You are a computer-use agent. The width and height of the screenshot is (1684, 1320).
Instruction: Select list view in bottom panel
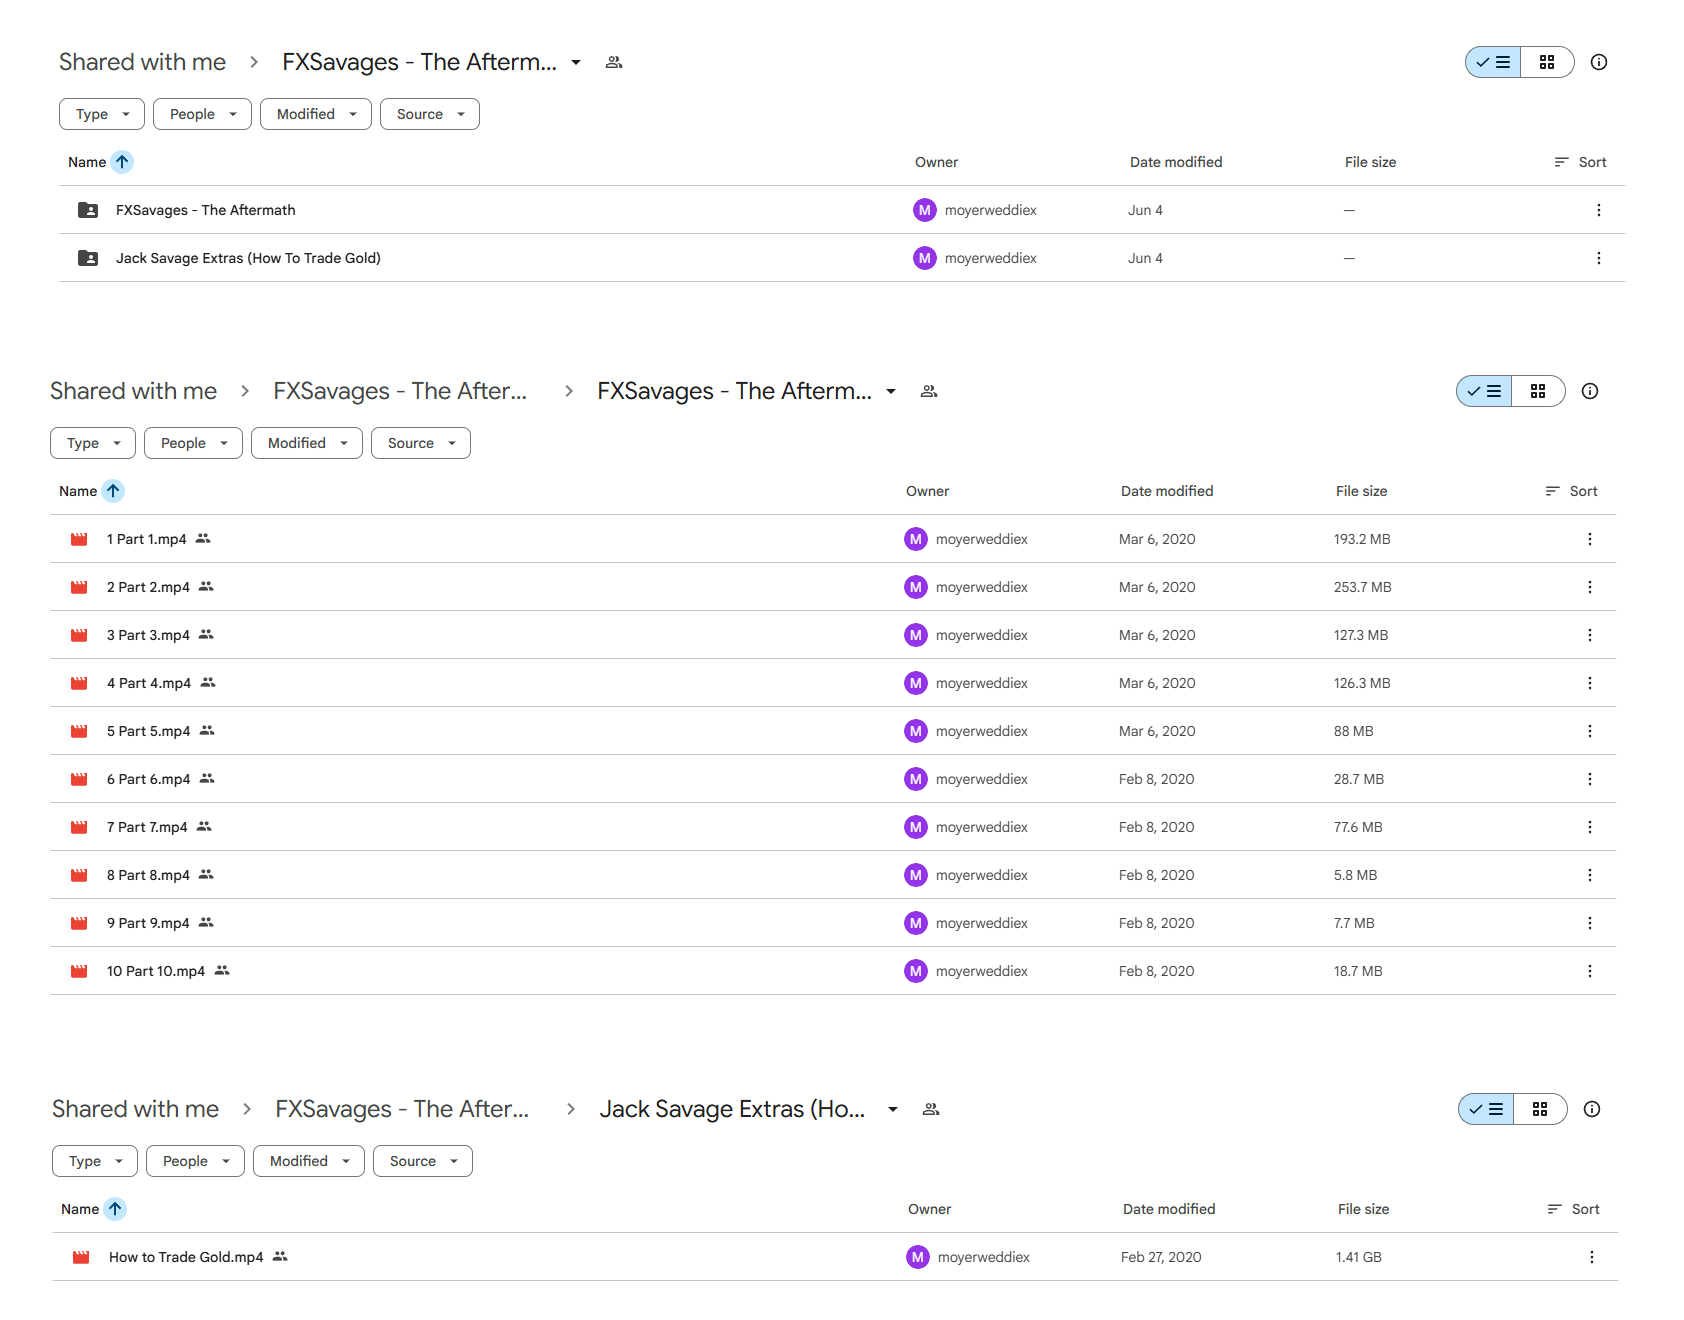[x=1486, y=1109]
